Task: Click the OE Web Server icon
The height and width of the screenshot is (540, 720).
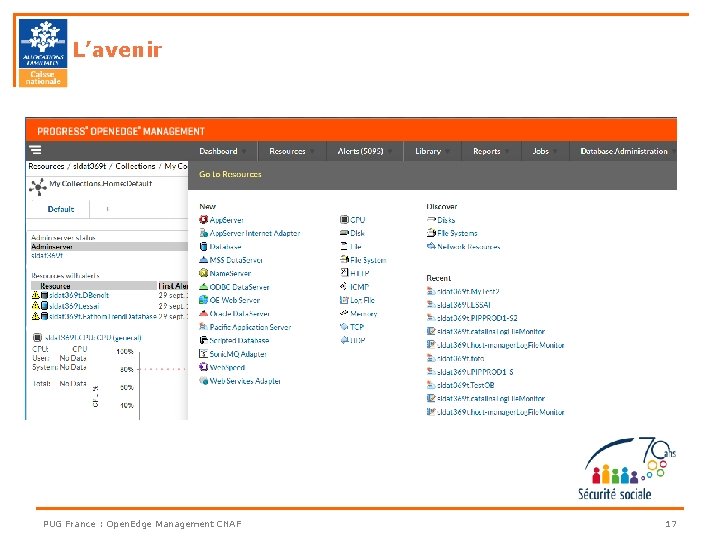Action: (x=203, y=300)
